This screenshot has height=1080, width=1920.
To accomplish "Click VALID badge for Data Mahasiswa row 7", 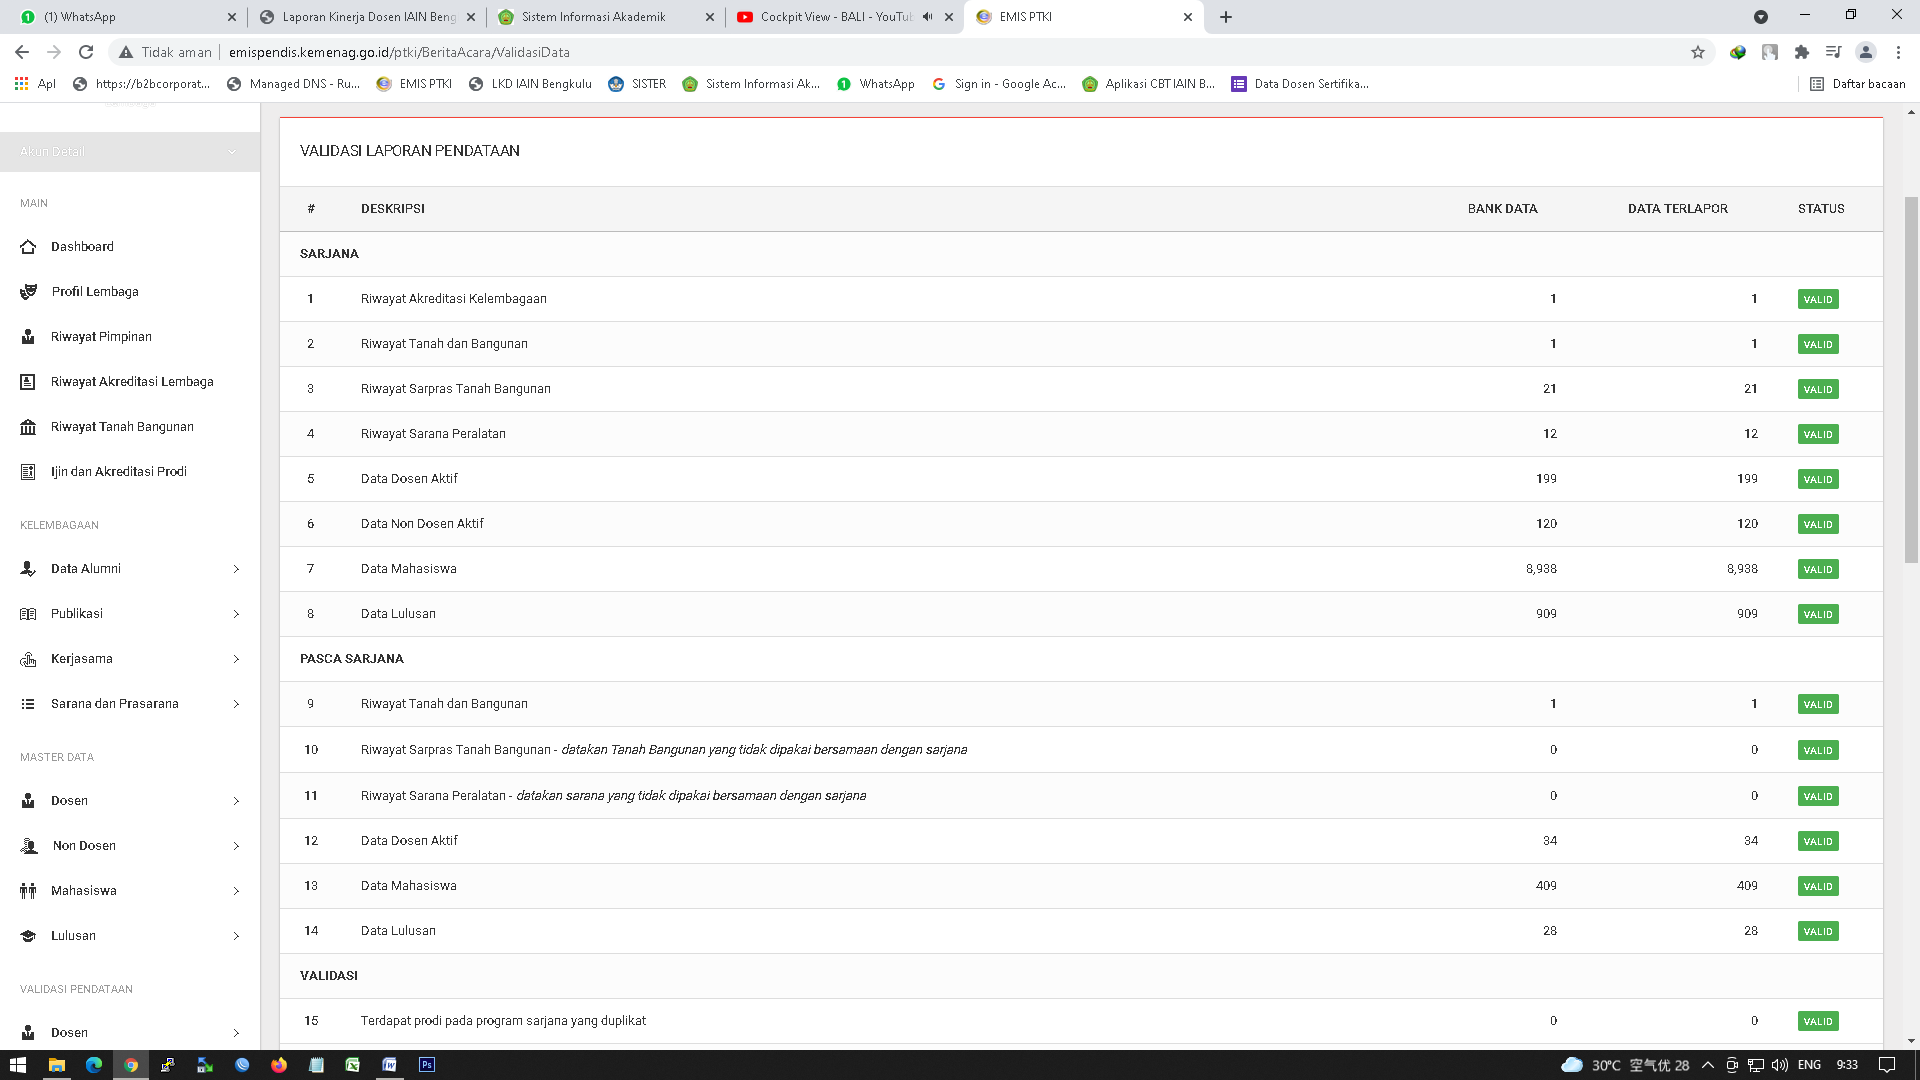I will 1817,569.
